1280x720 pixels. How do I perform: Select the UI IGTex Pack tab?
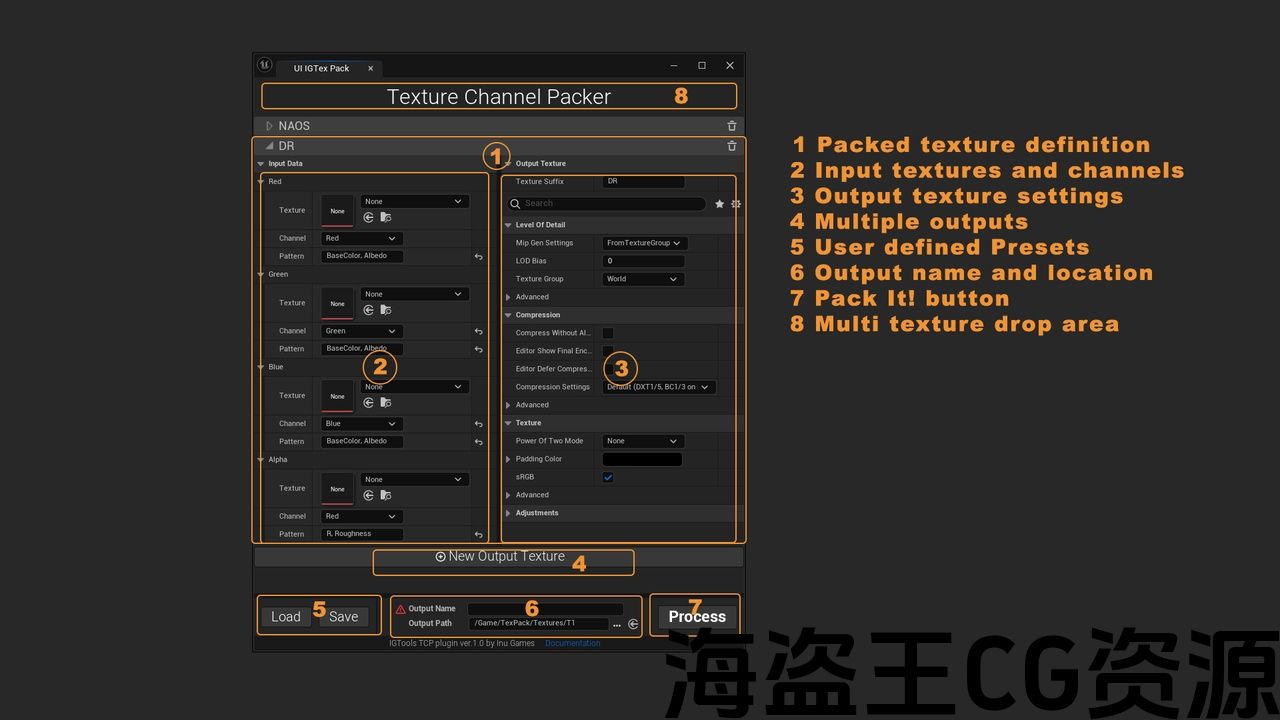pyautogui.click(x=321, y=68)
